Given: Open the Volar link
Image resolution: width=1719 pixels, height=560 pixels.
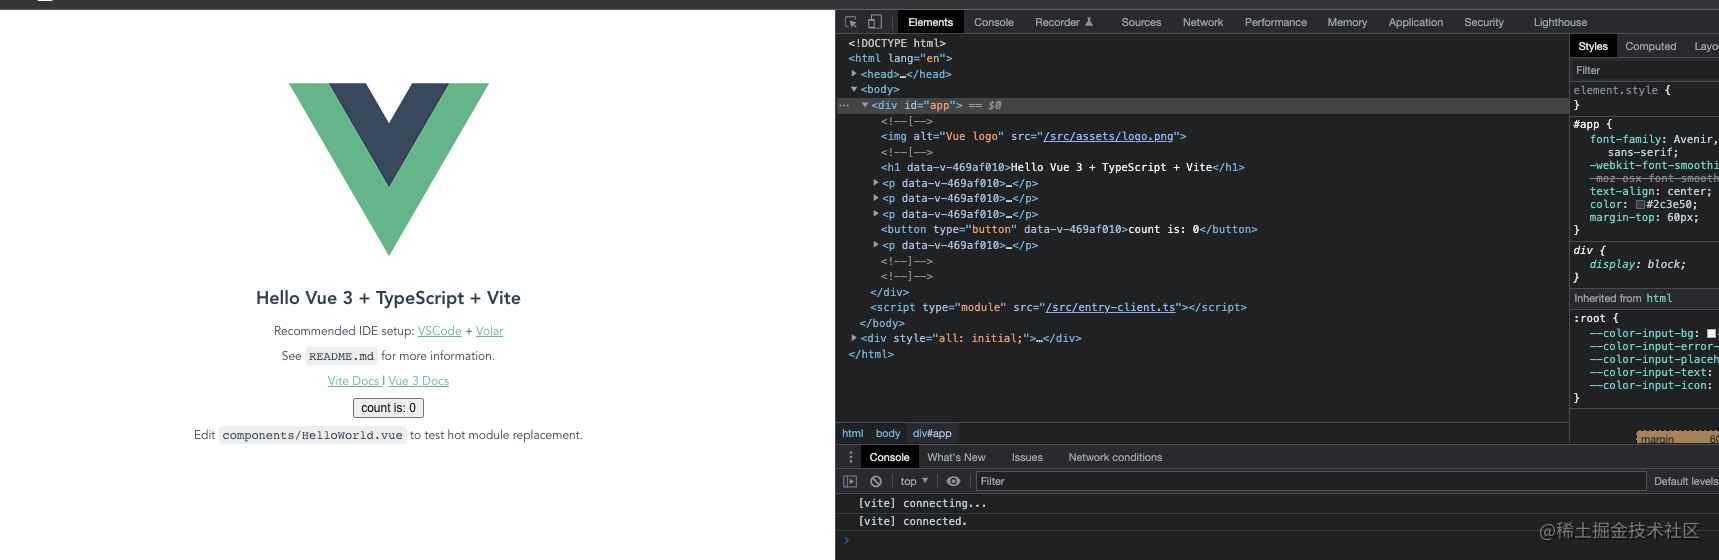Looking at the screenshot, I should (489, 331).
